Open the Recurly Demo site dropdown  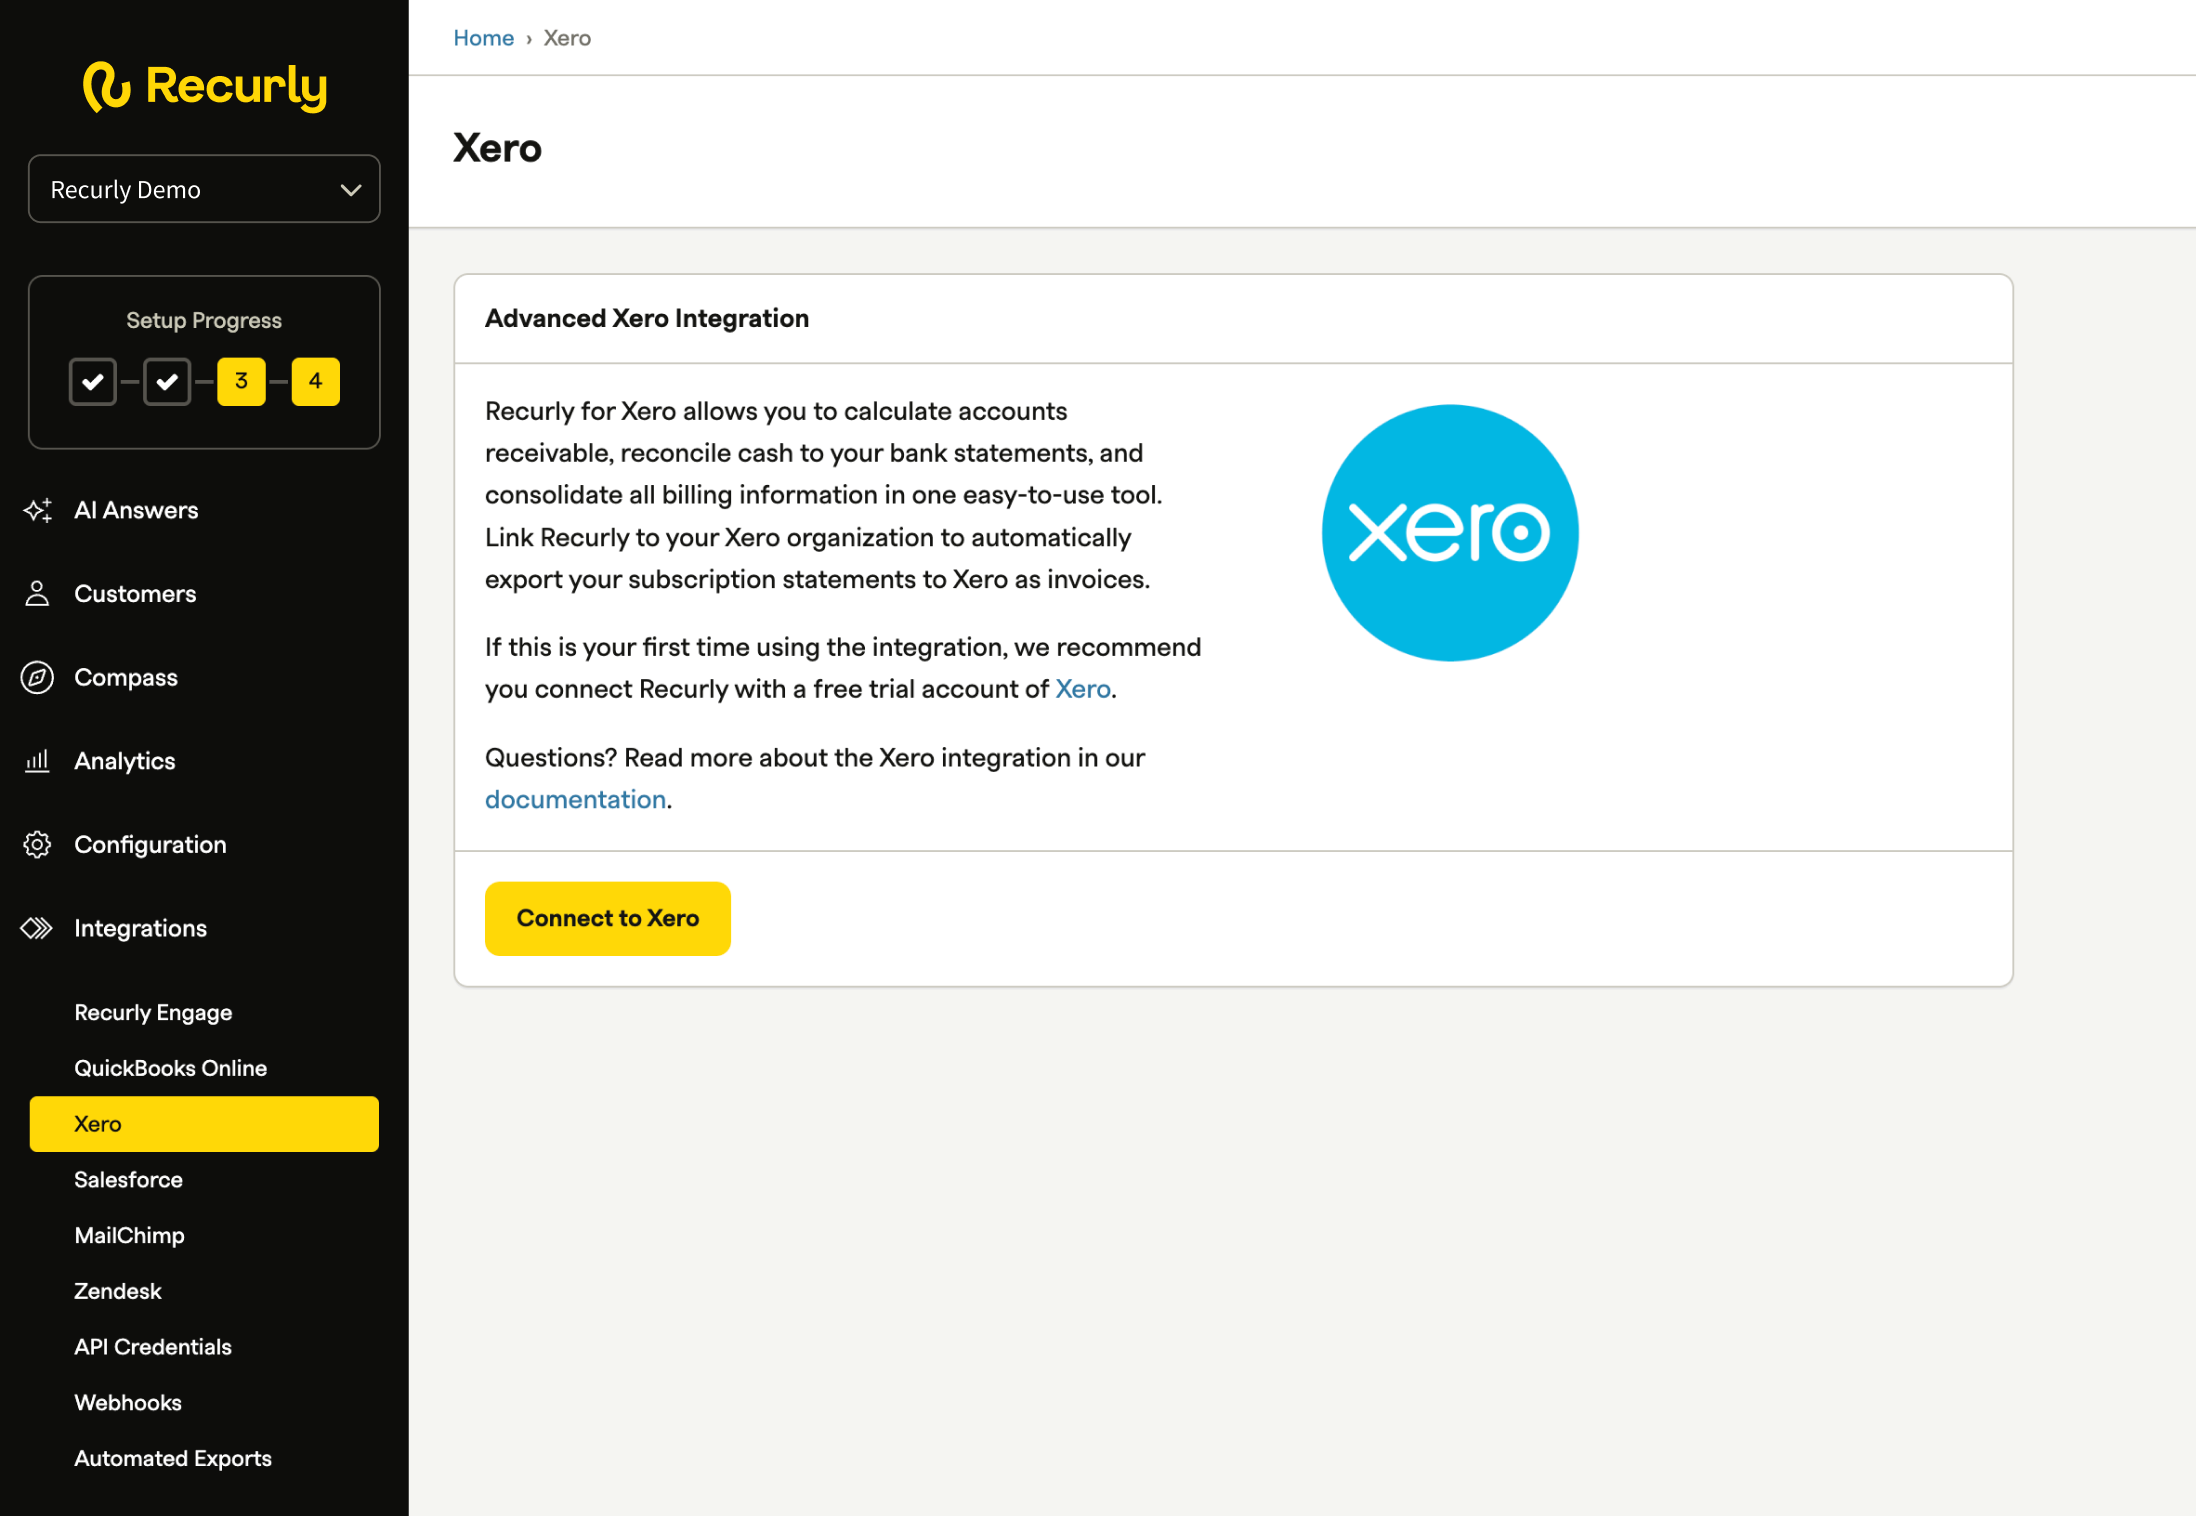click(204, 189)
